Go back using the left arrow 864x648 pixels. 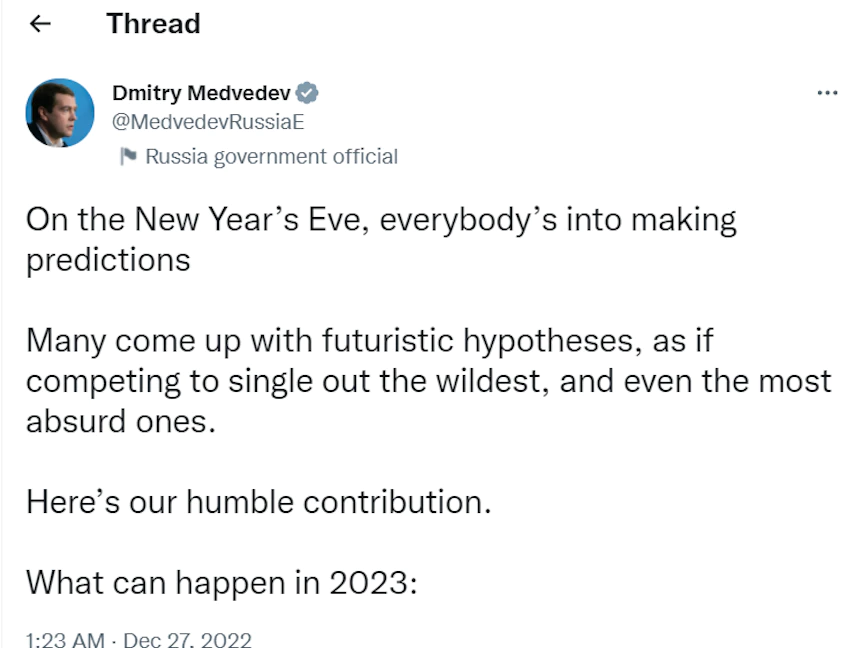click(40, 25)
